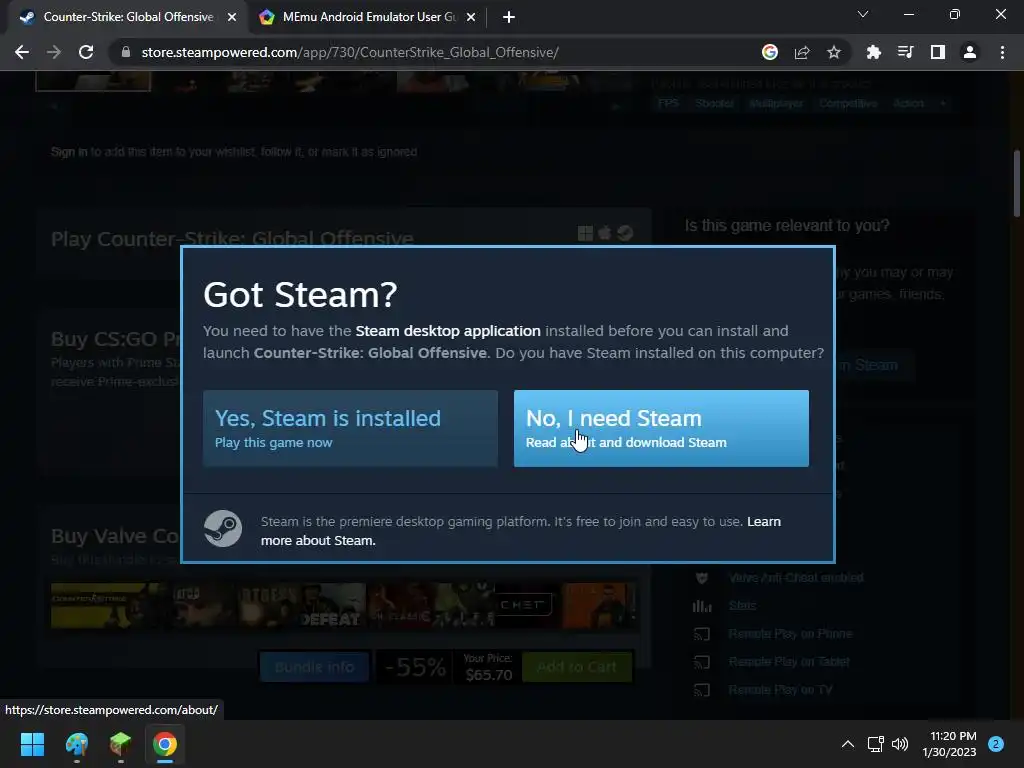Close the Counter-Strike tab
This screenshot has height=768, width=1024.
coord(232,17)
